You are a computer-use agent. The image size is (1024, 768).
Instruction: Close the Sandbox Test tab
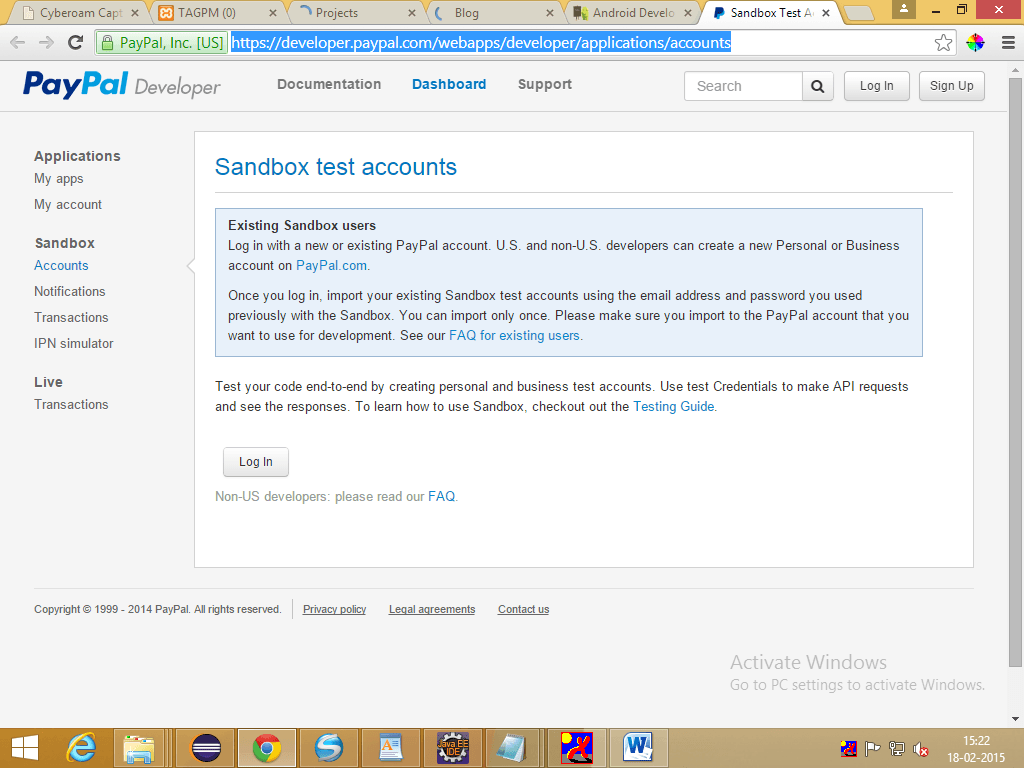(x=826, y=13)
